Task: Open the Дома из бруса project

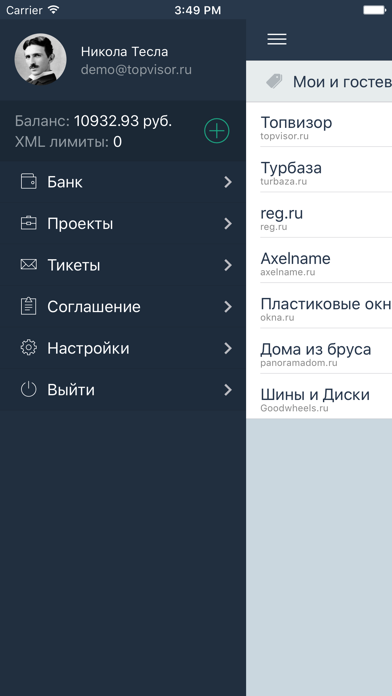Action: pyautogui.click(x=319, y=351)
